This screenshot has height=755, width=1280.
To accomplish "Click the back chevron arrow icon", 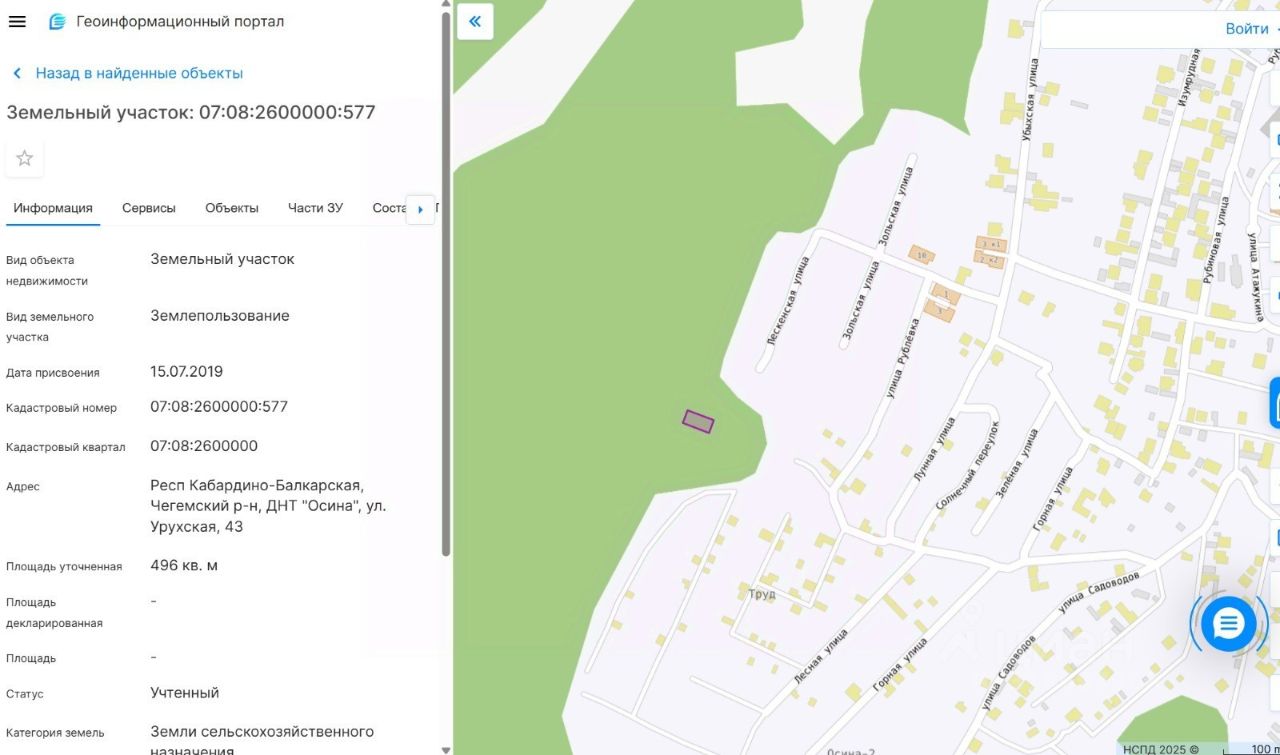I will click(x=17, y=73).
